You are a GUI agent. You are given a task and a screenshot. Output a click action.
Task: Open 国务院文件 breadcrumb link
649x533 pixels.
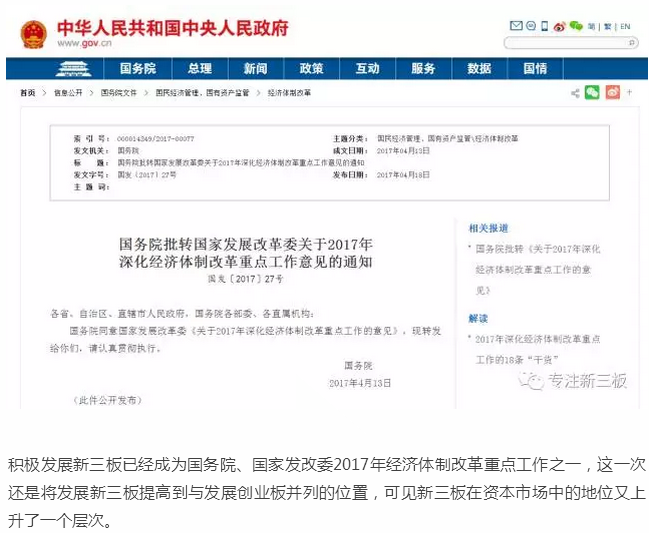[x=119, y=93]
